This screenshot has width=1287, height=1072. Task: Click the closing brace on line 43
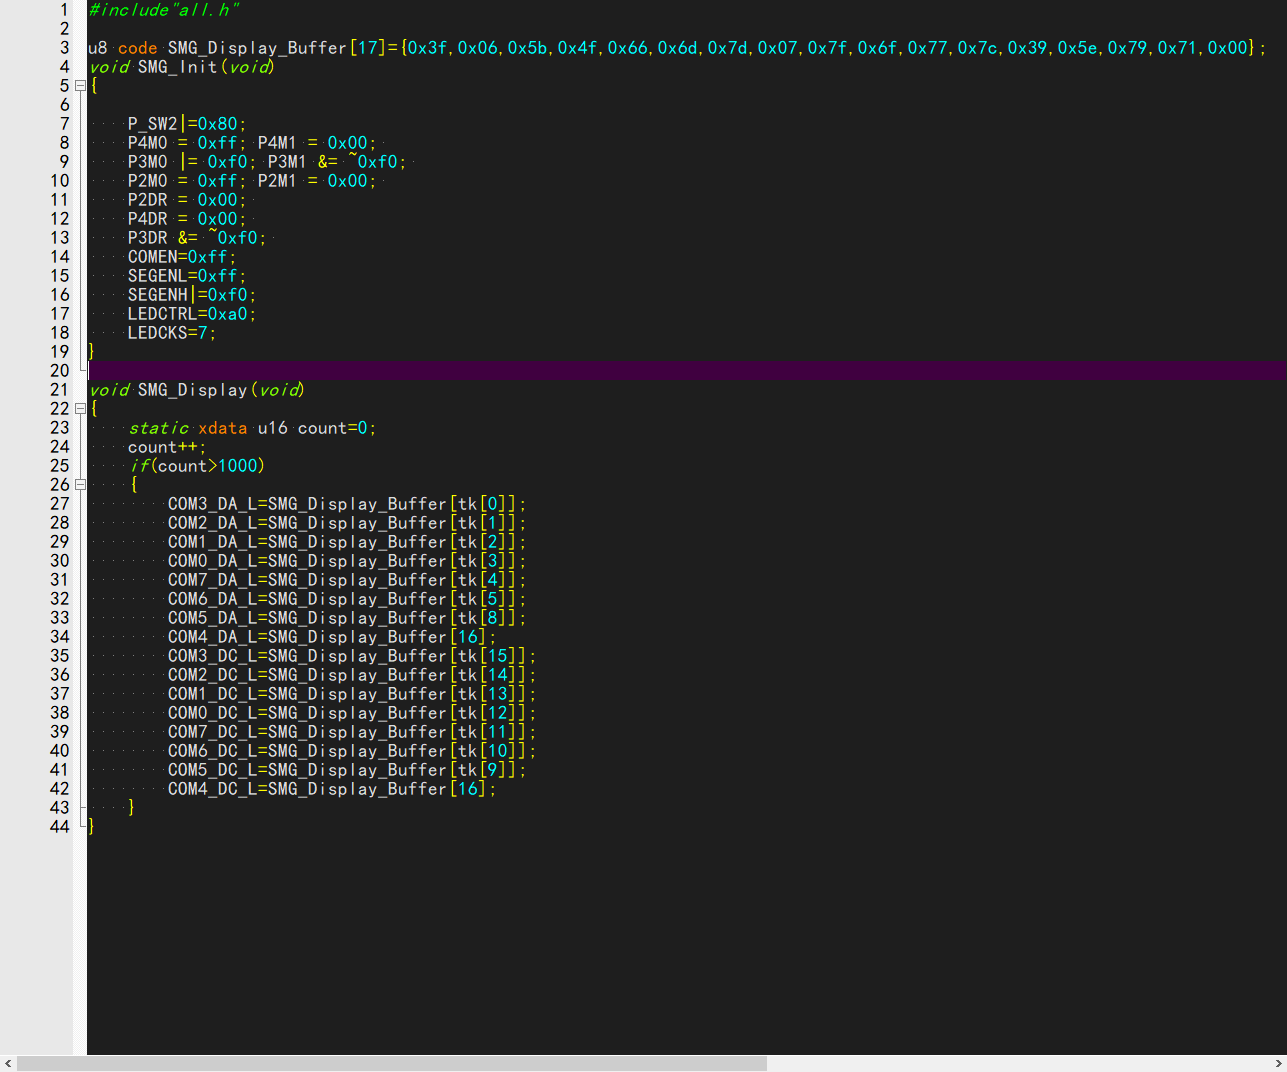coord(131,808)
